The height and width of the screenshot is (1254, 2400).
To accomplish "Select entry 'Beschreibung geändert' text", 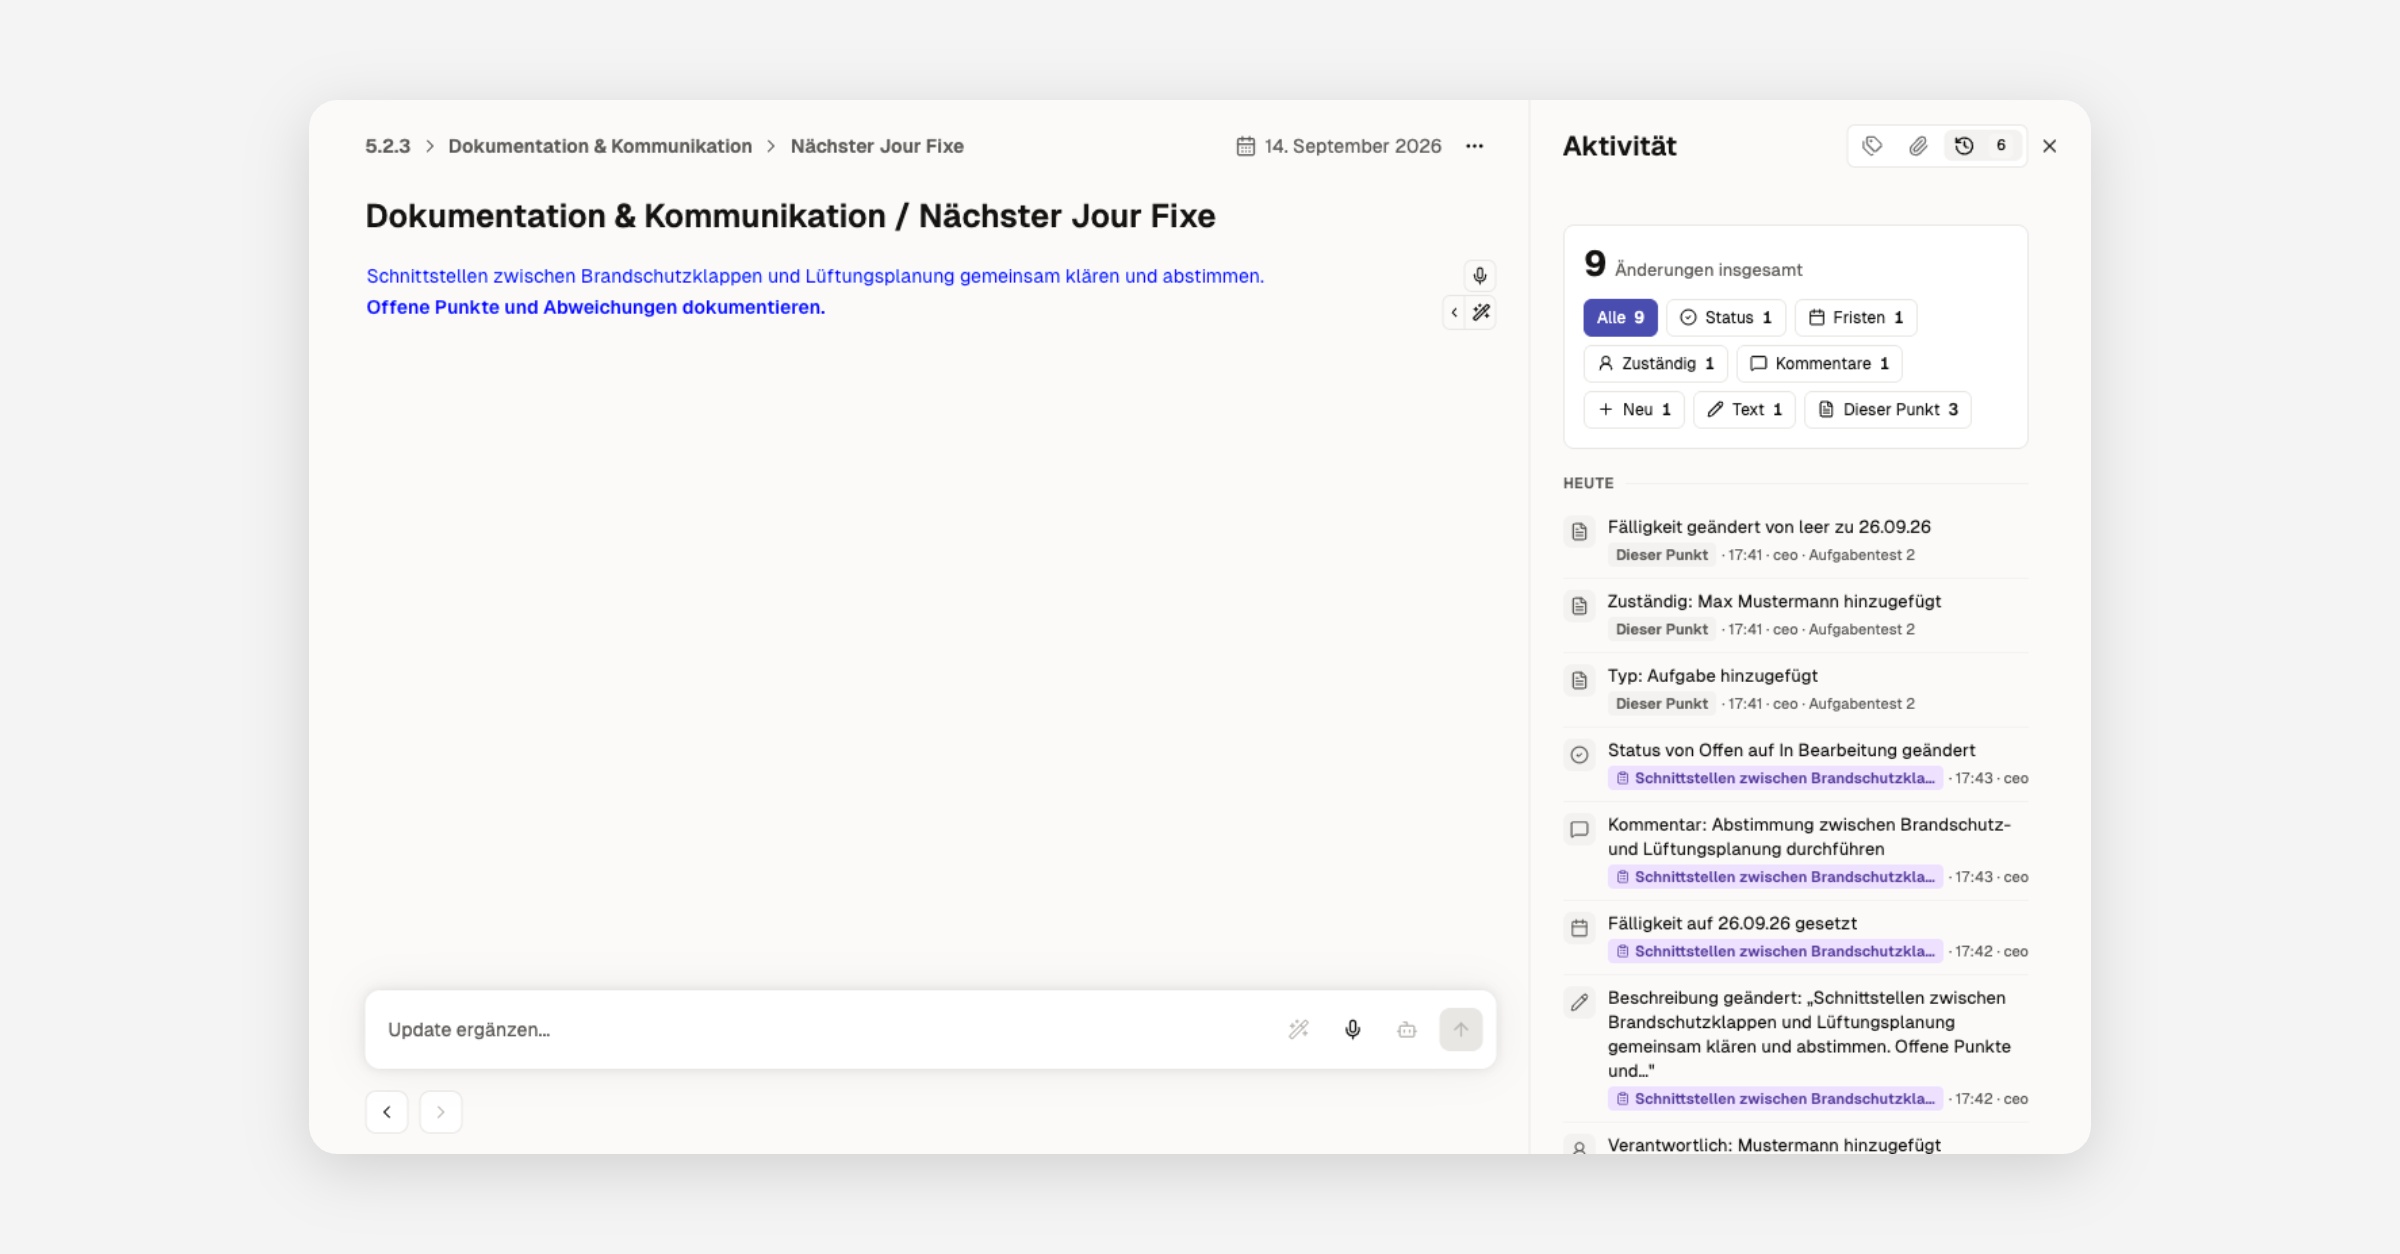I will click(1809, 1034).
